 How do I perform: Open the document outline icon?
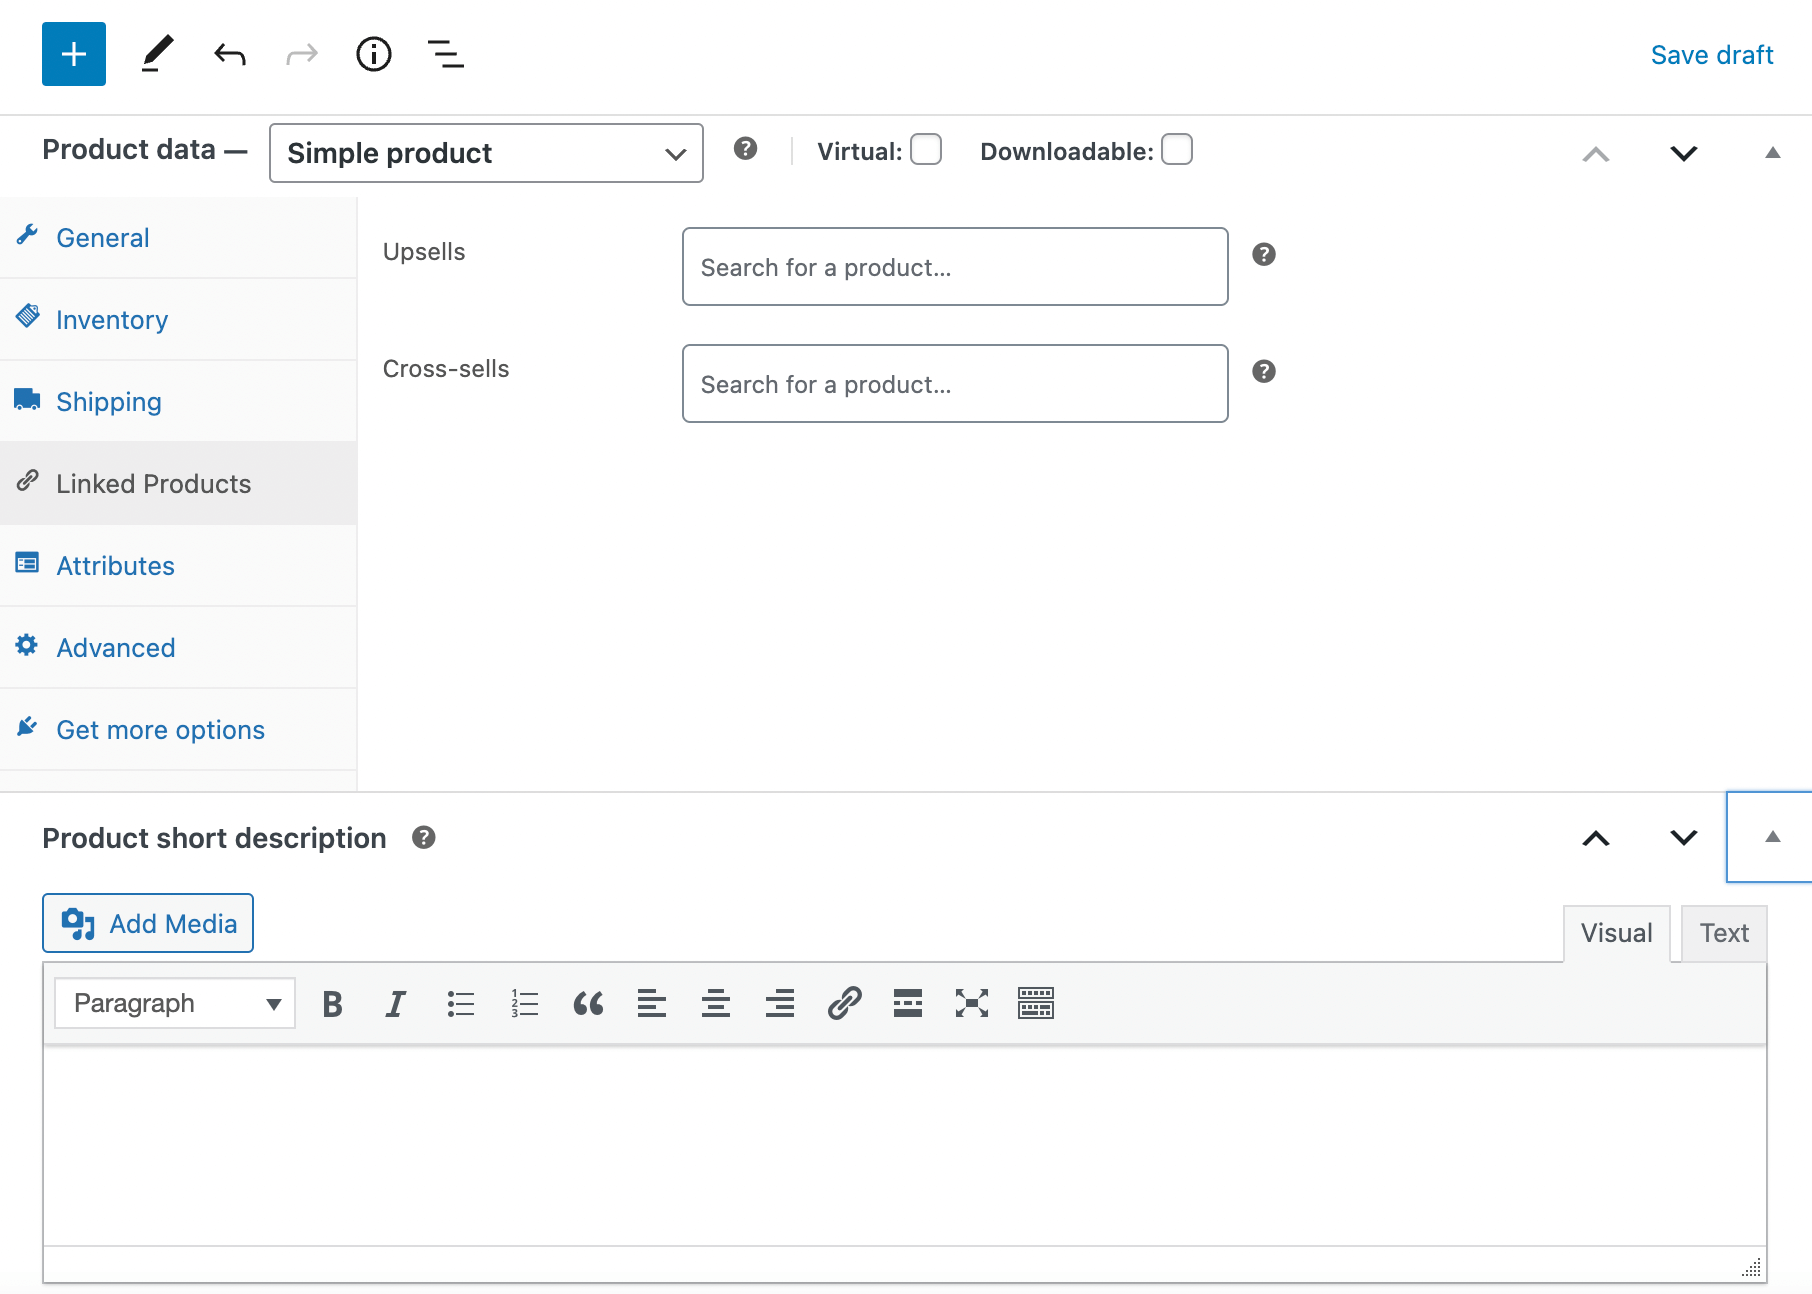coord(446,54)
